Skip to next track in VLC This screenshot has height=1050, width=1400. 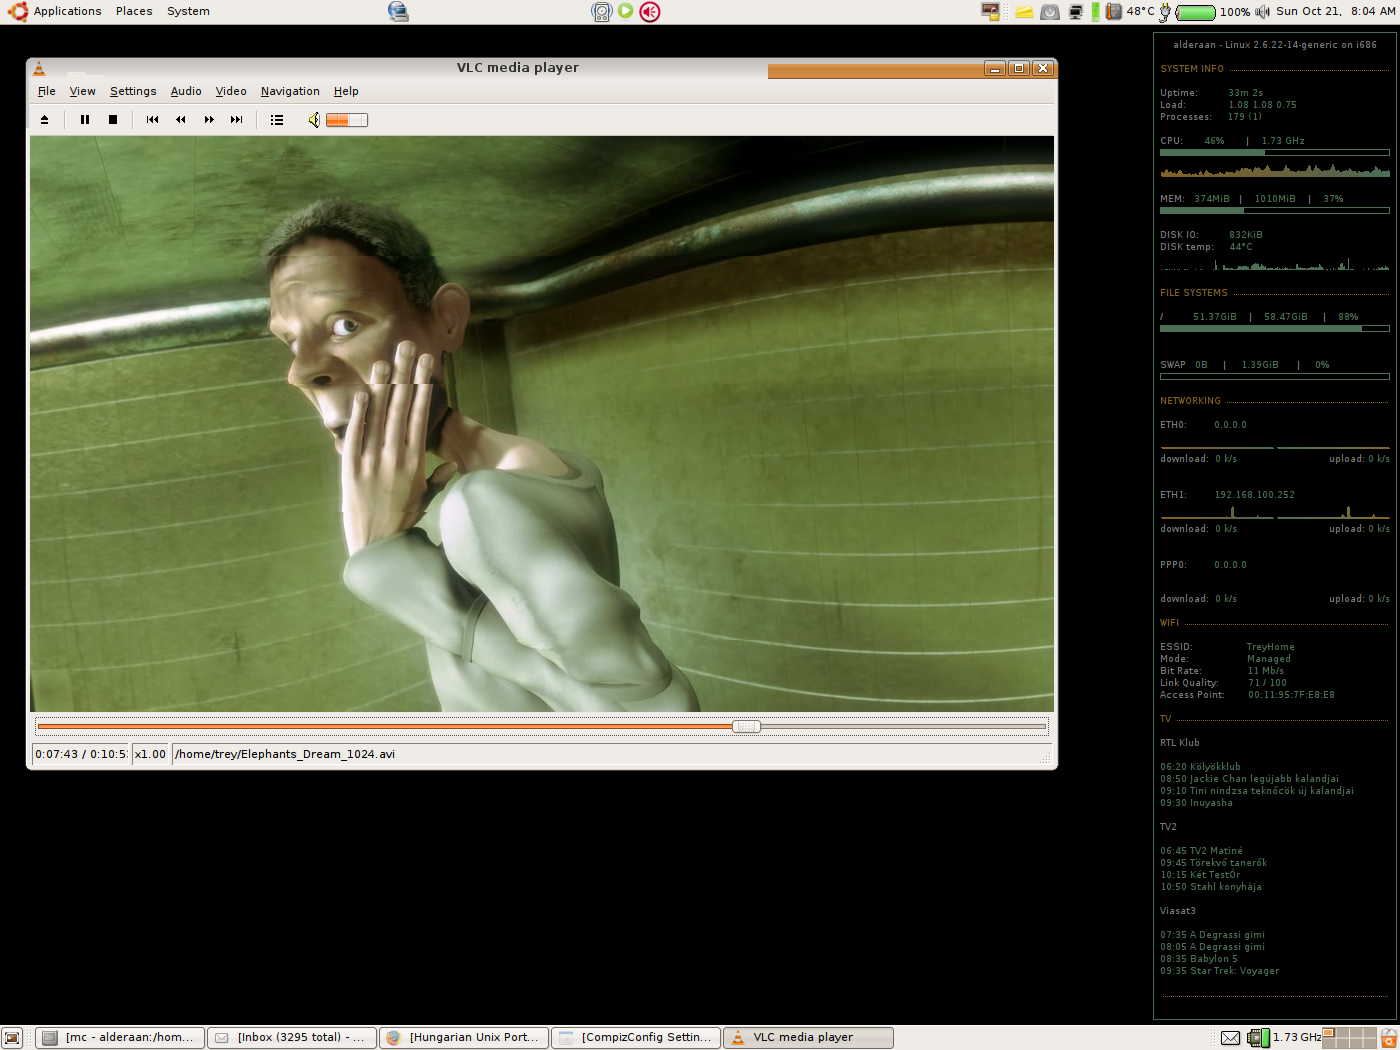pyautogui.click(x=236, y=120)
